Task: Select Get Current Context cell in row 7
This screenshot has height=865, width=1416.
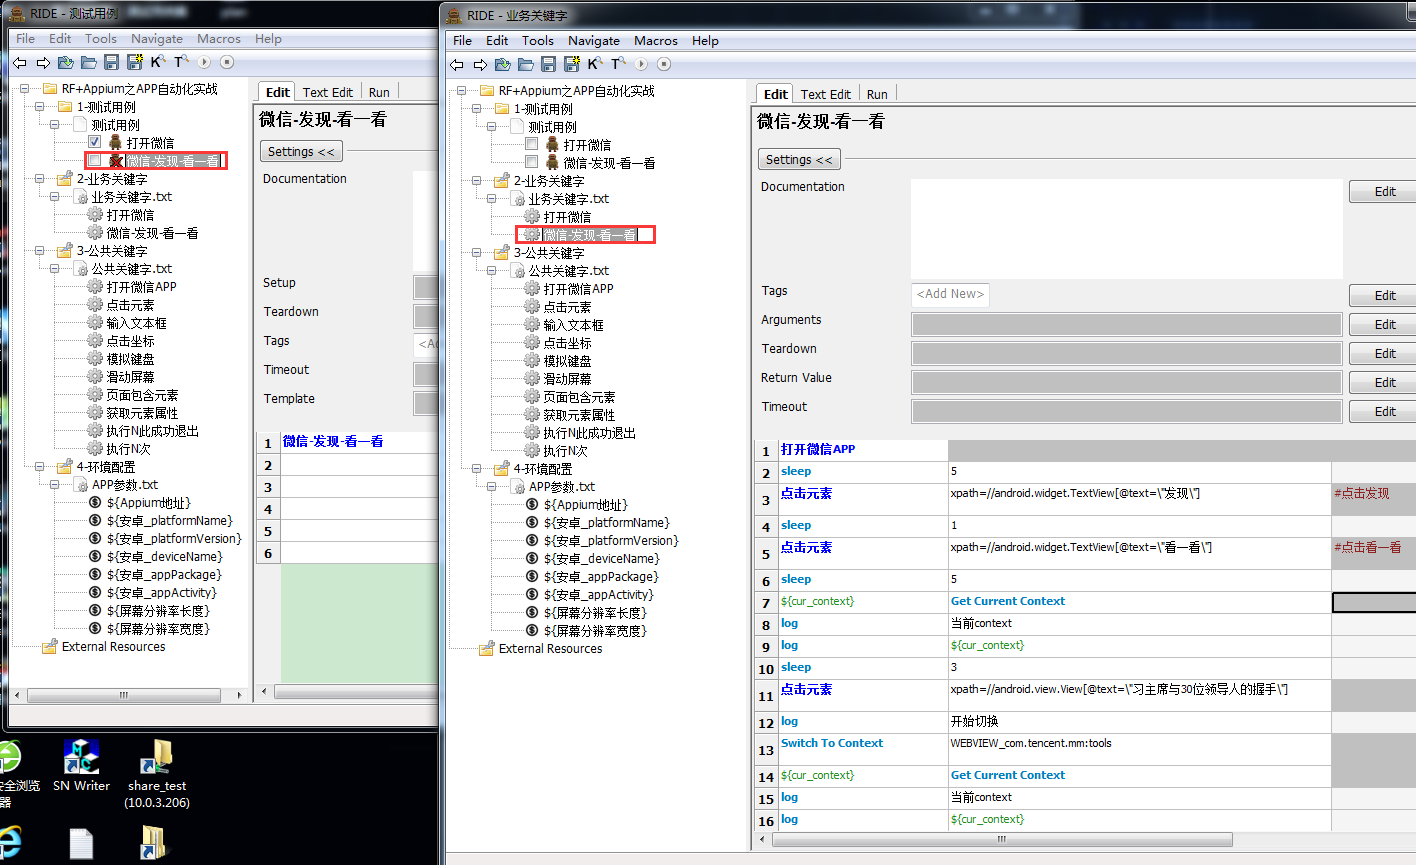Action: [x=1140, y=601]
